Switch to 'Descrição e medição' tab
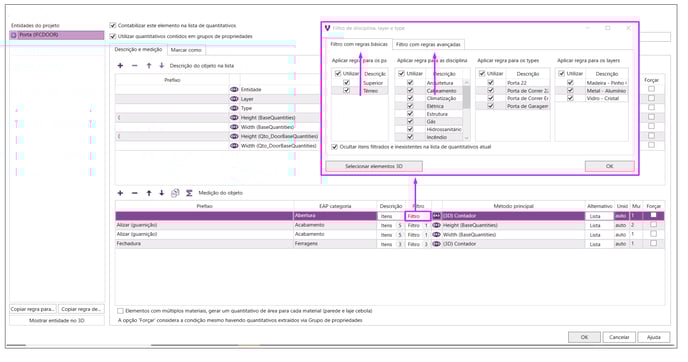This screenshot has height=362, width=688. 138,50
